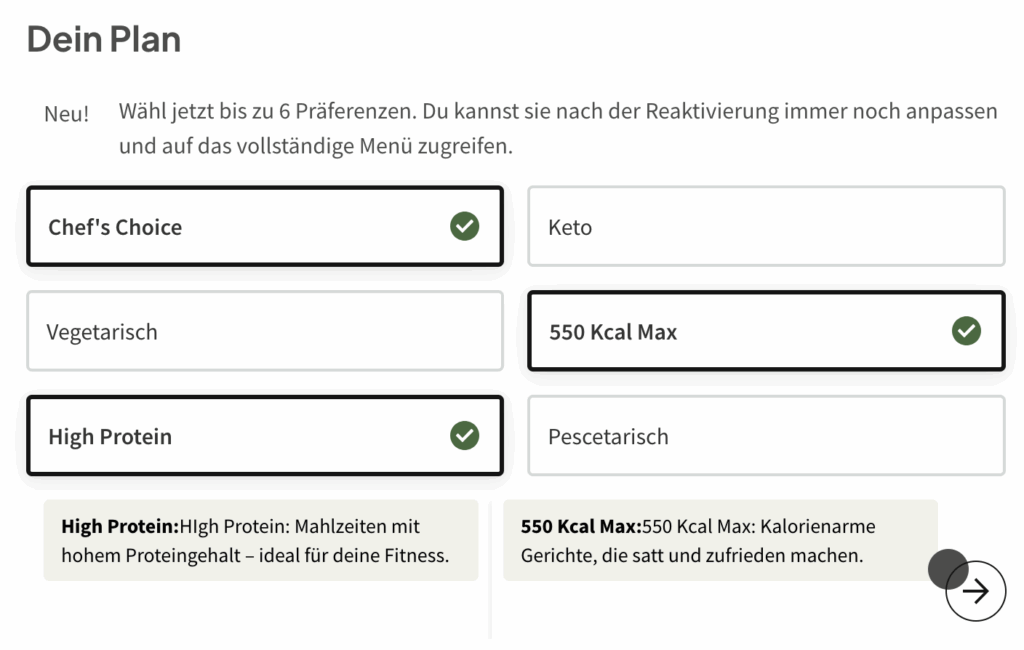Select the Keto preference card
Viewport: 1024px width, 650px height.
coord(765,226)
